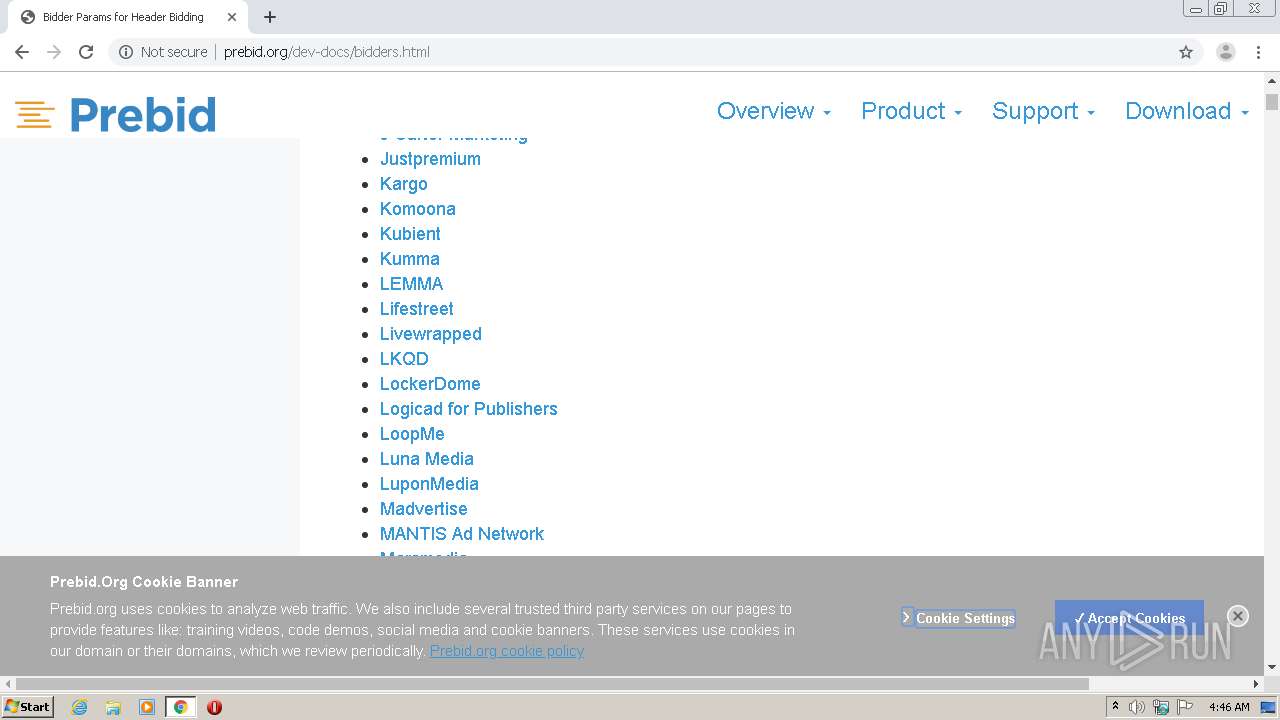Screen dimensions: 1280x720
Task: Open the Livewrapped bidder link
Action: coord(431,334)
